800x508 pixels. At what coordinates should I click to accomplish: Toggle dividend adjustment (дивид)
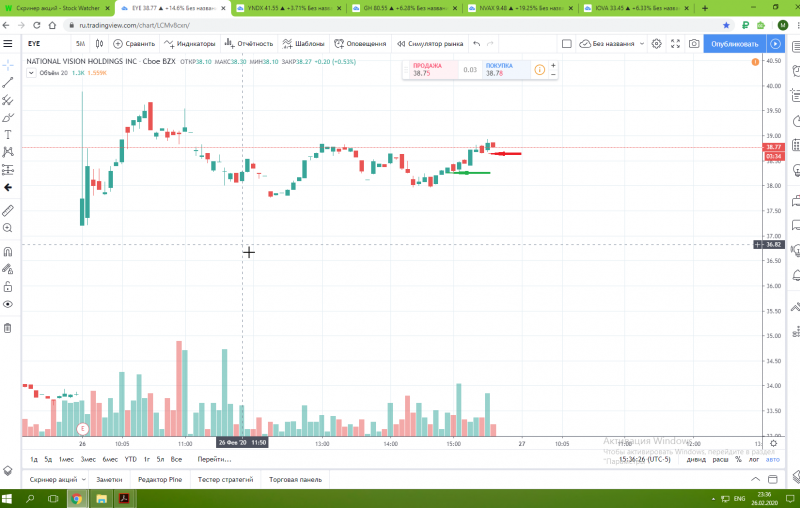[x=696, y=459]
